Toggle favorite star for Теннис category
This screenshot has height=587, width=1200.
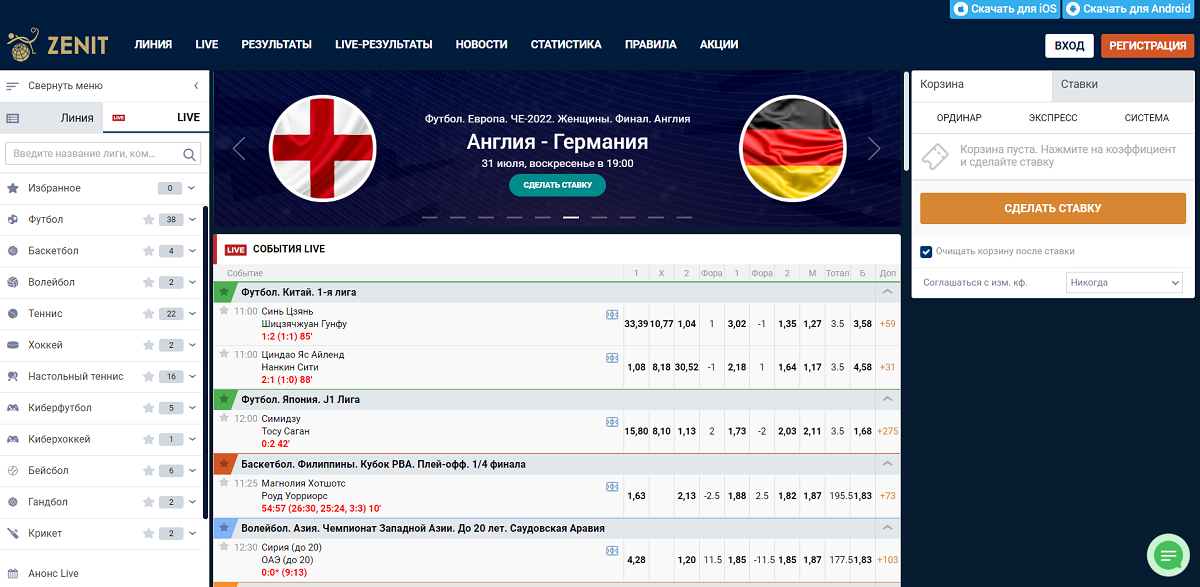point(148,314)
